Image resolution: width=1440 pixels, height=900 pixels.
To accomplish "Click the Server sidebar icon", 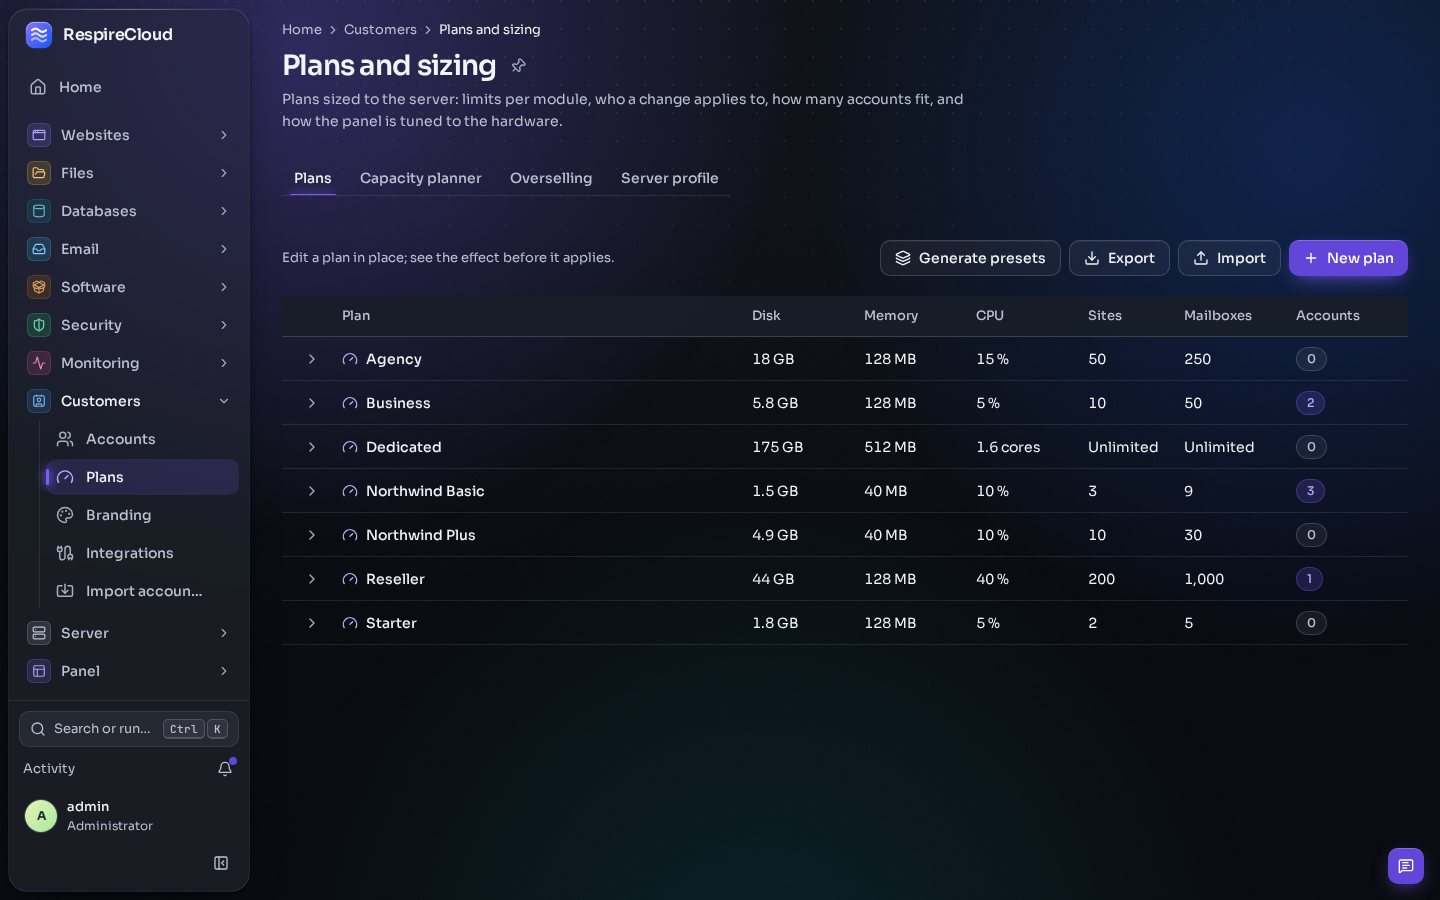I will (39, 633).
